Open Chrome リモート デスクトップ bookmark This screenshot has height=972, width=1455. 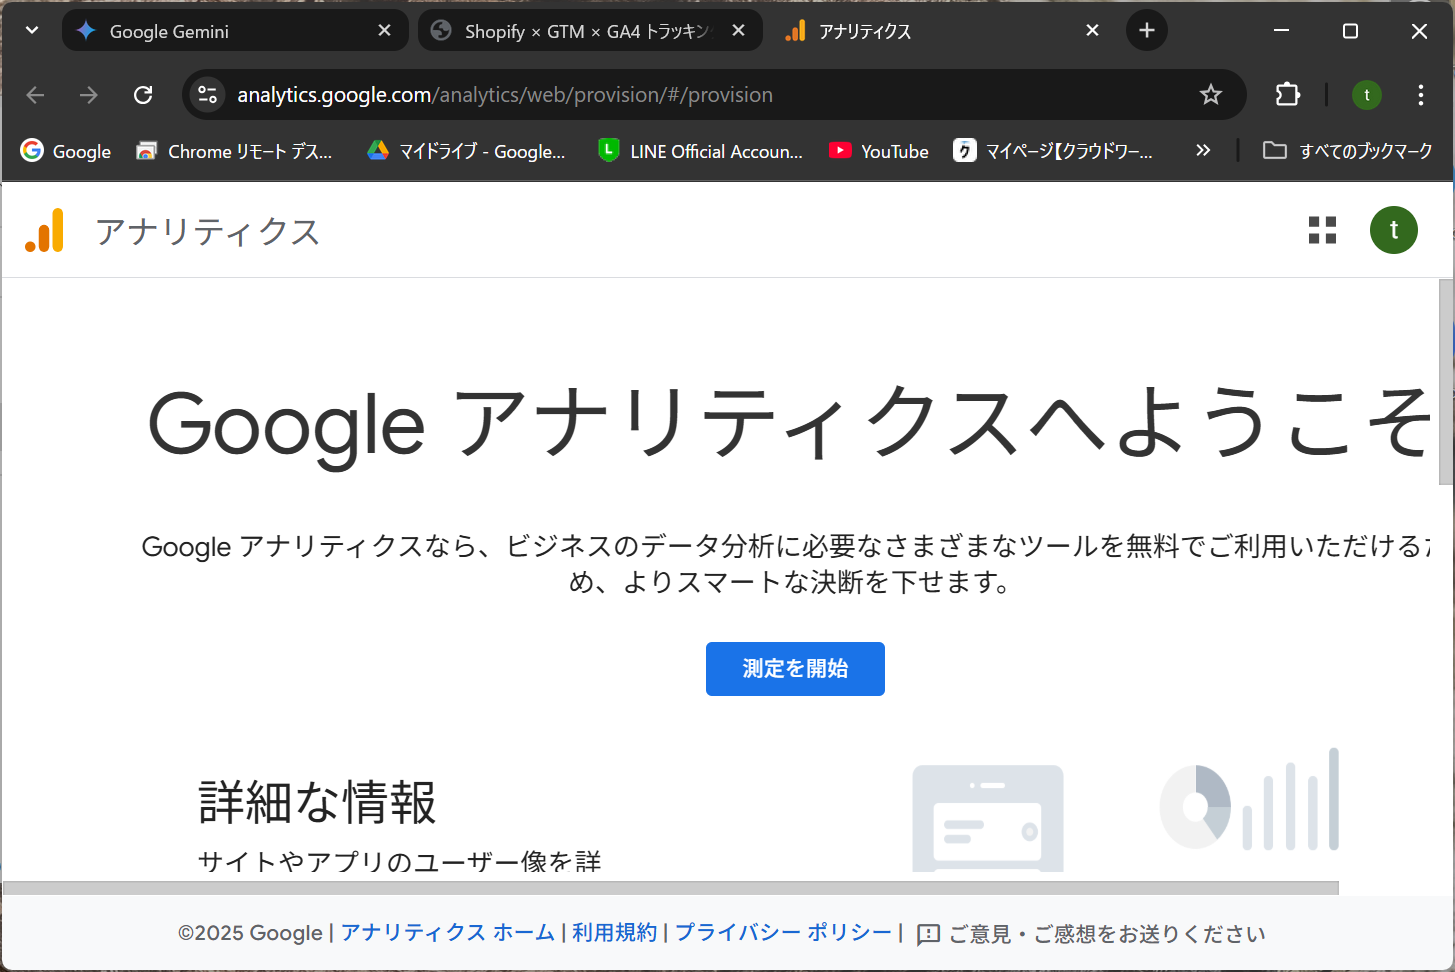click(235, 151)
